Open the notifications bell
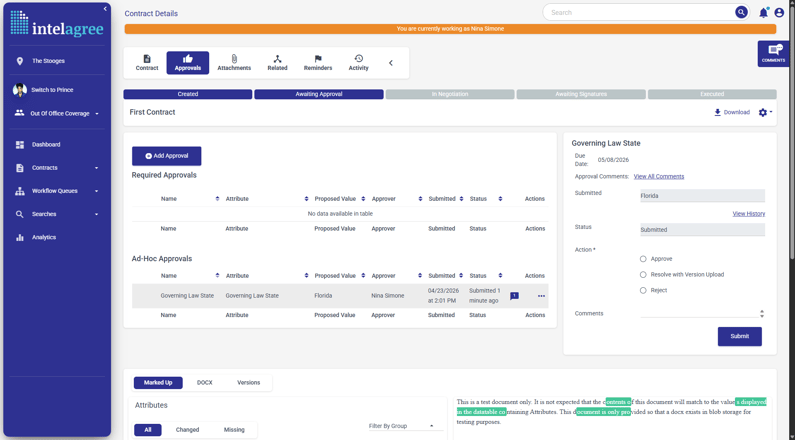This screenshot has width=795, height=440. pos(763,13)
